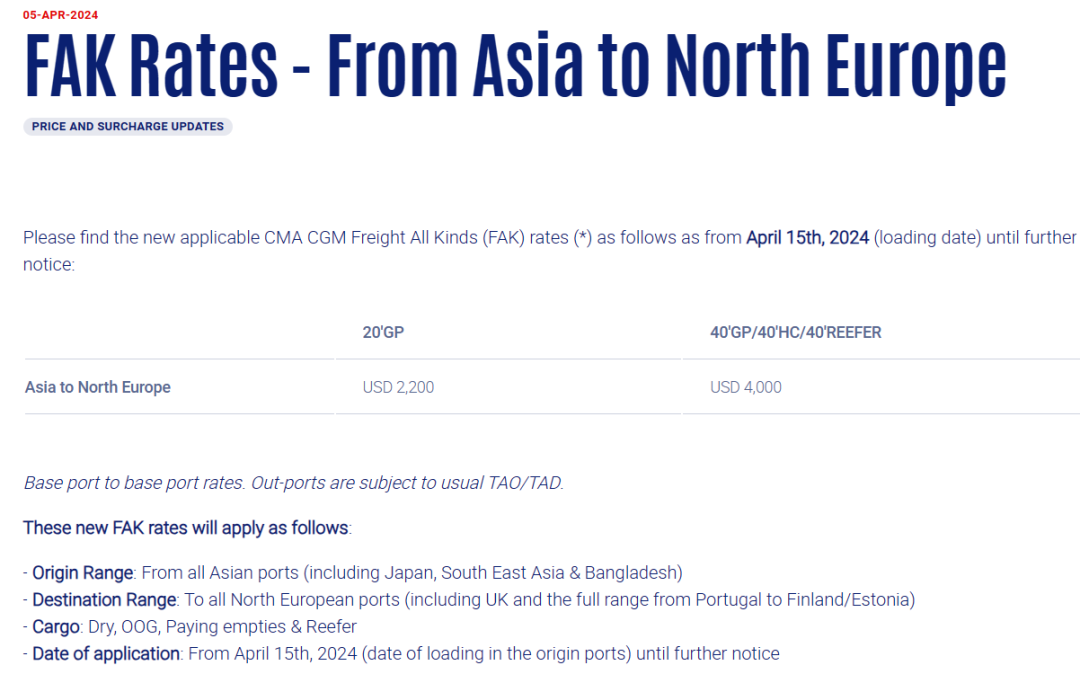Click the 'until further notice' text in last line
Viewport: 1080px width, 674px height.
707,653
